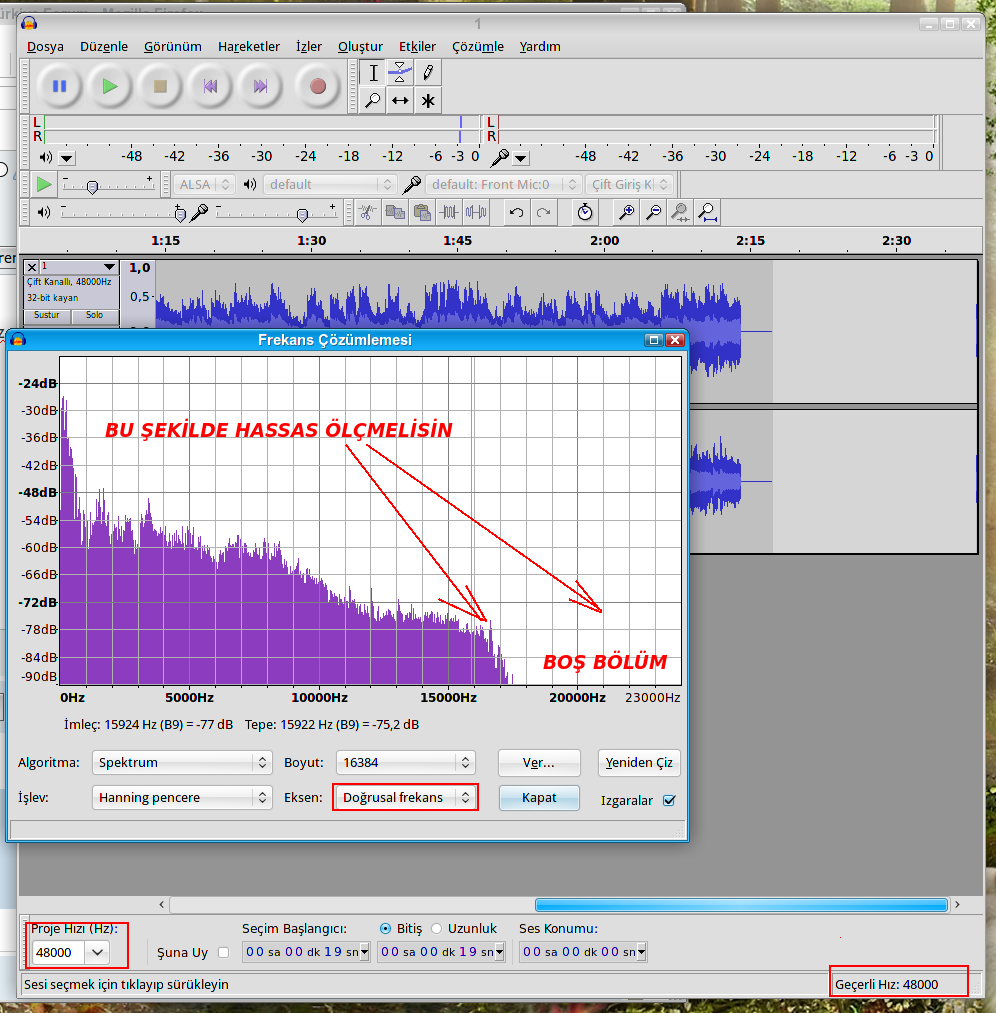Choose the Envelope tool

[400, 72]
